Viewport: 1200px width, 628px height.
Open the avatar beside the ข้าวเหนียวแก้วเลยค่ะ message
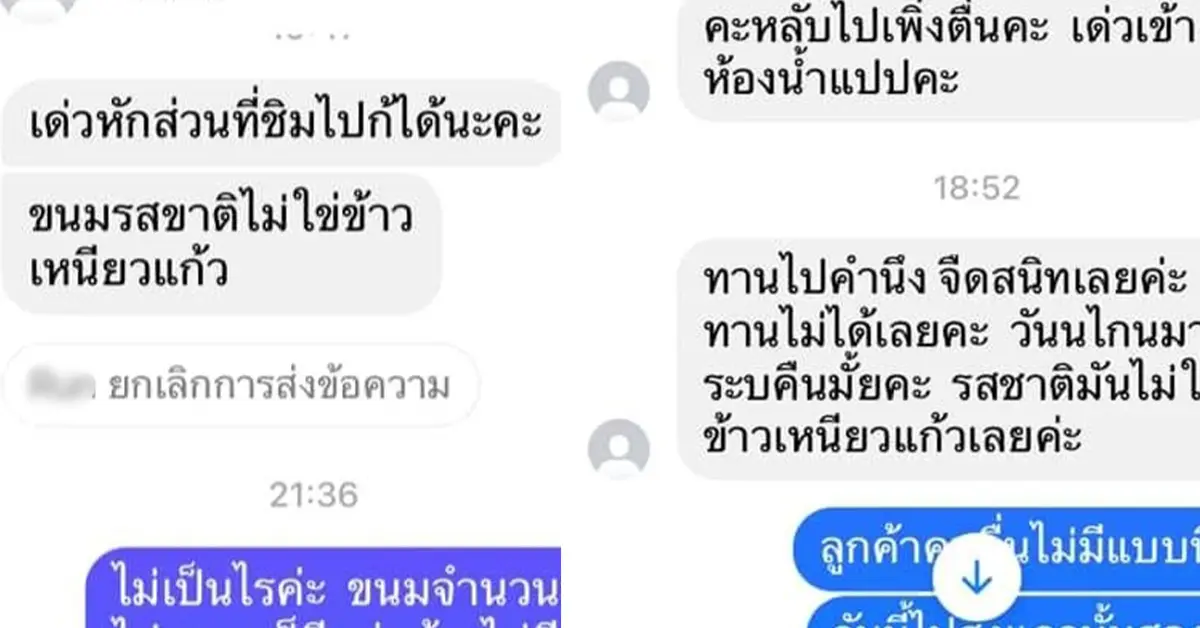click(618, 447)
